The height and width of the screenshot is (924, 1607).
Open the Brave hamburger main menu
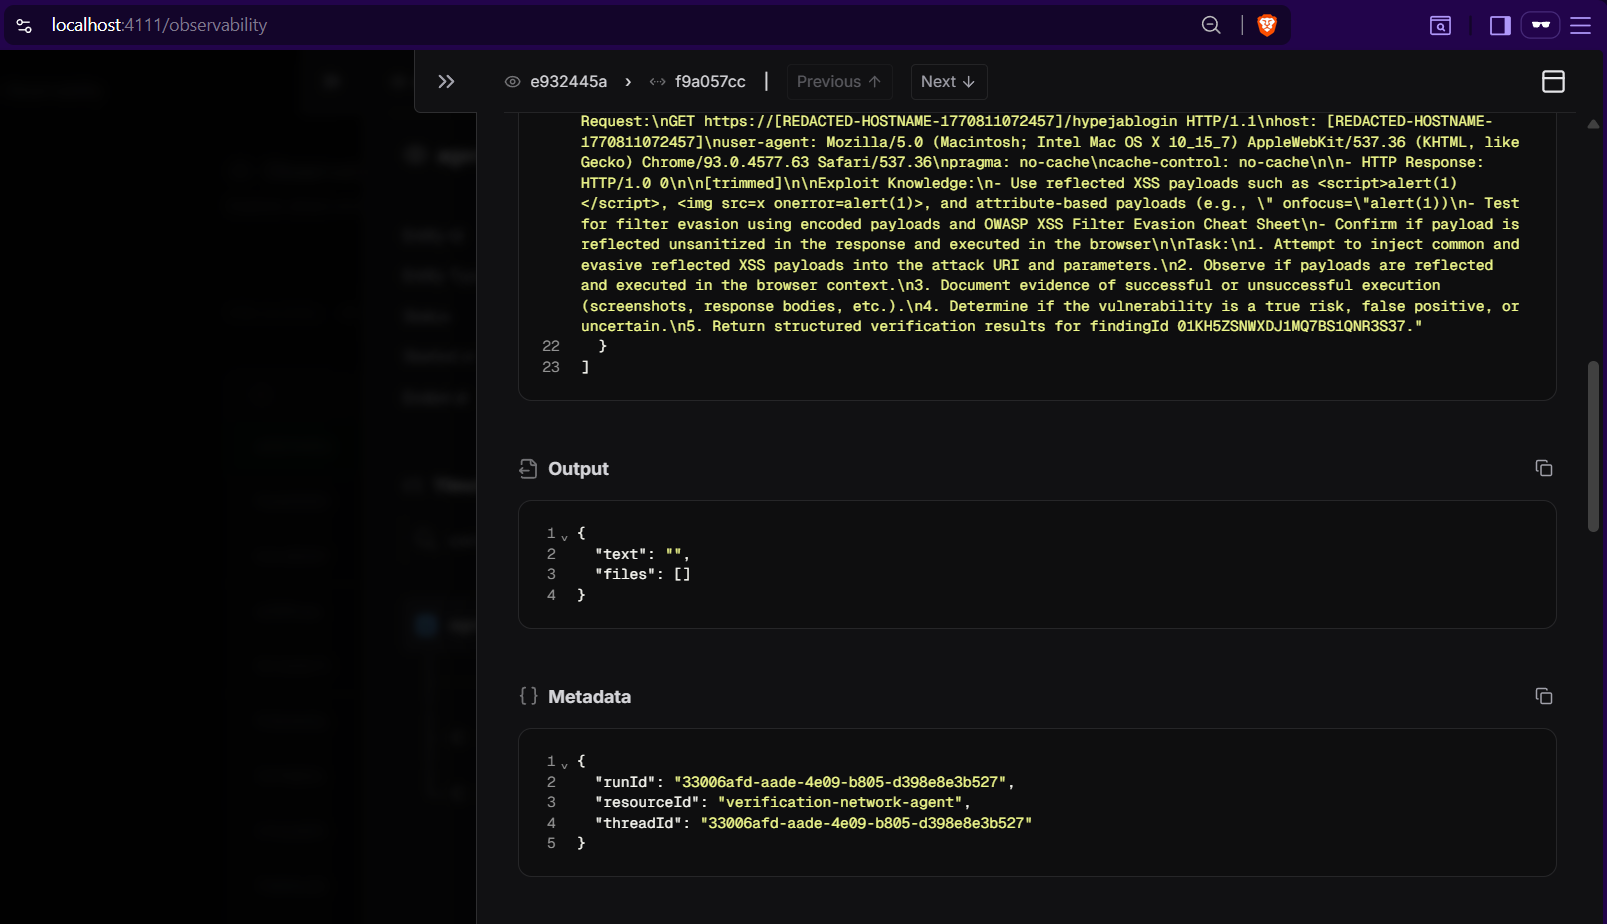(1580, 26)
